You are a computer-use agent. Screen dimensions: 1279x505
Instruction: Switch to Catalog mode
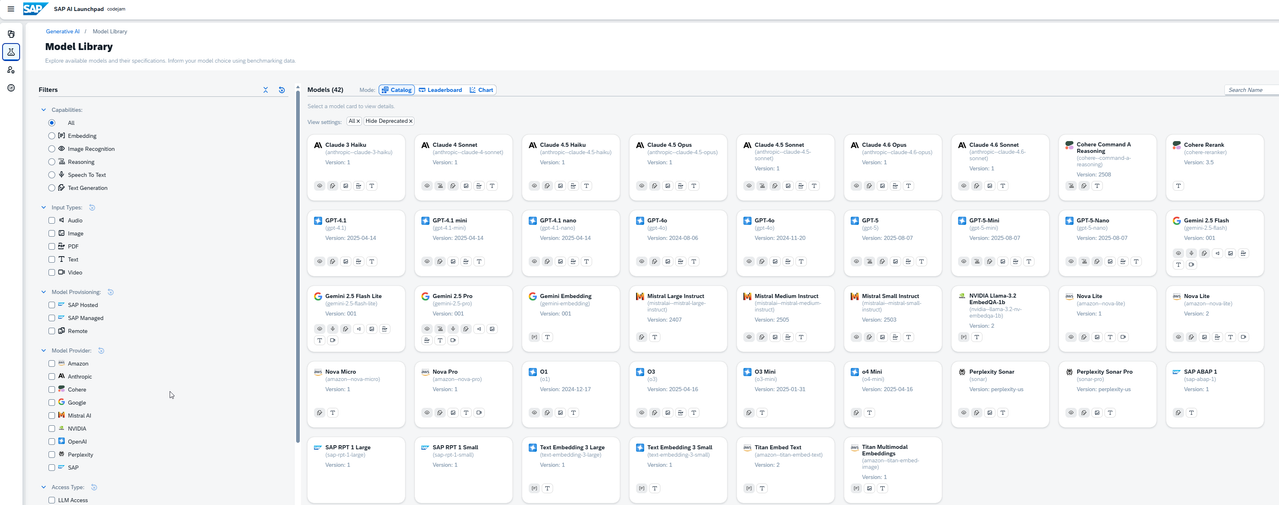397,90
